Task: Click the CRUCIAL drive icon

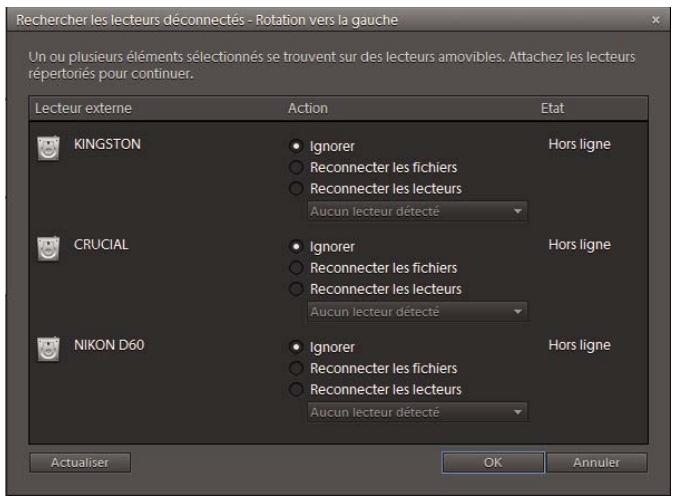Action: tap(48, 249)
